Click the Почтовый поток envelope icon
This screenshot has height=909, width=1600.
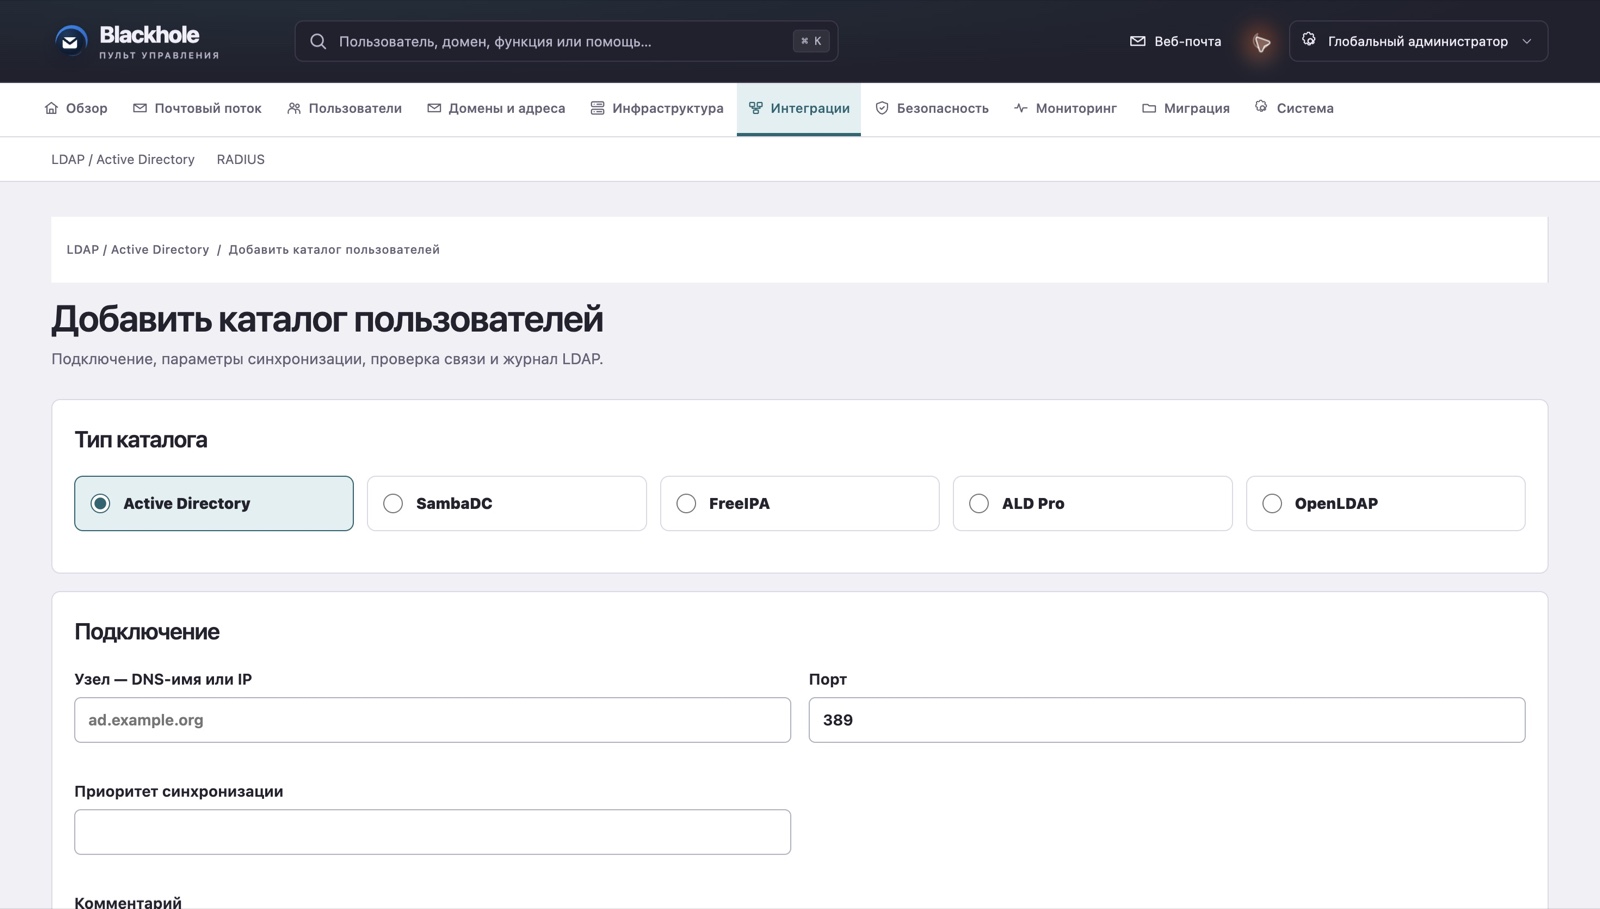tap(140, 108)
